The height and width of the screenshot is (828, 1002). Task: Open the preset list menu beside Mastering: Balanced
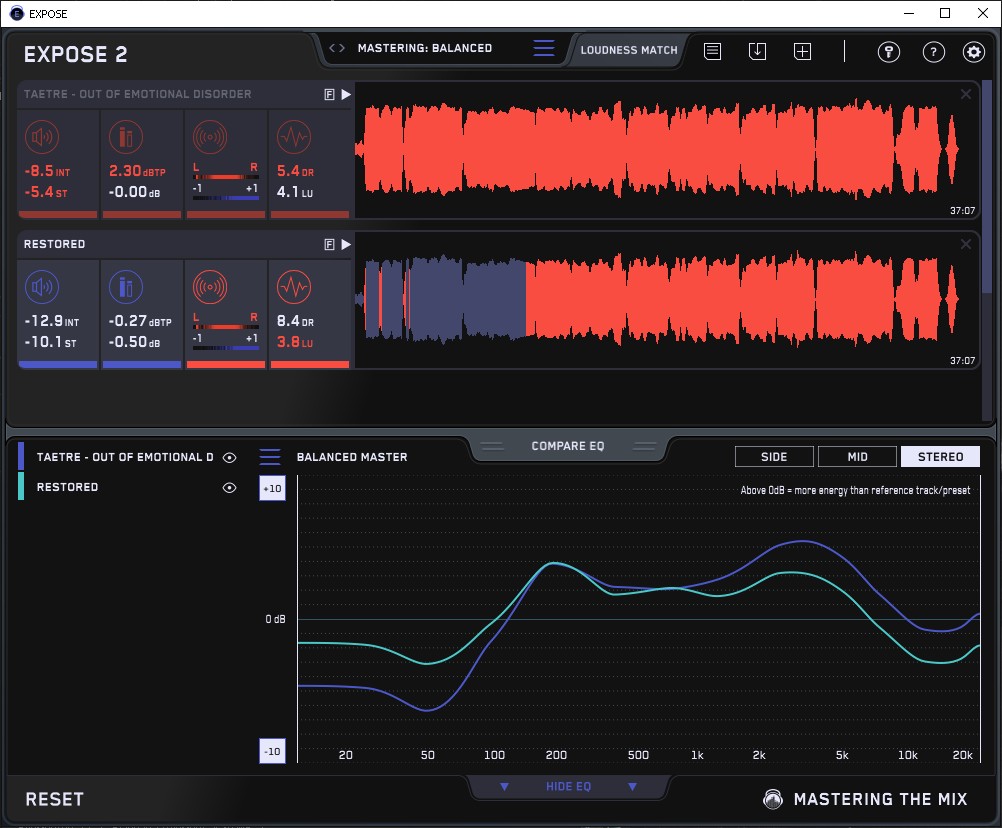click(544, 48)
